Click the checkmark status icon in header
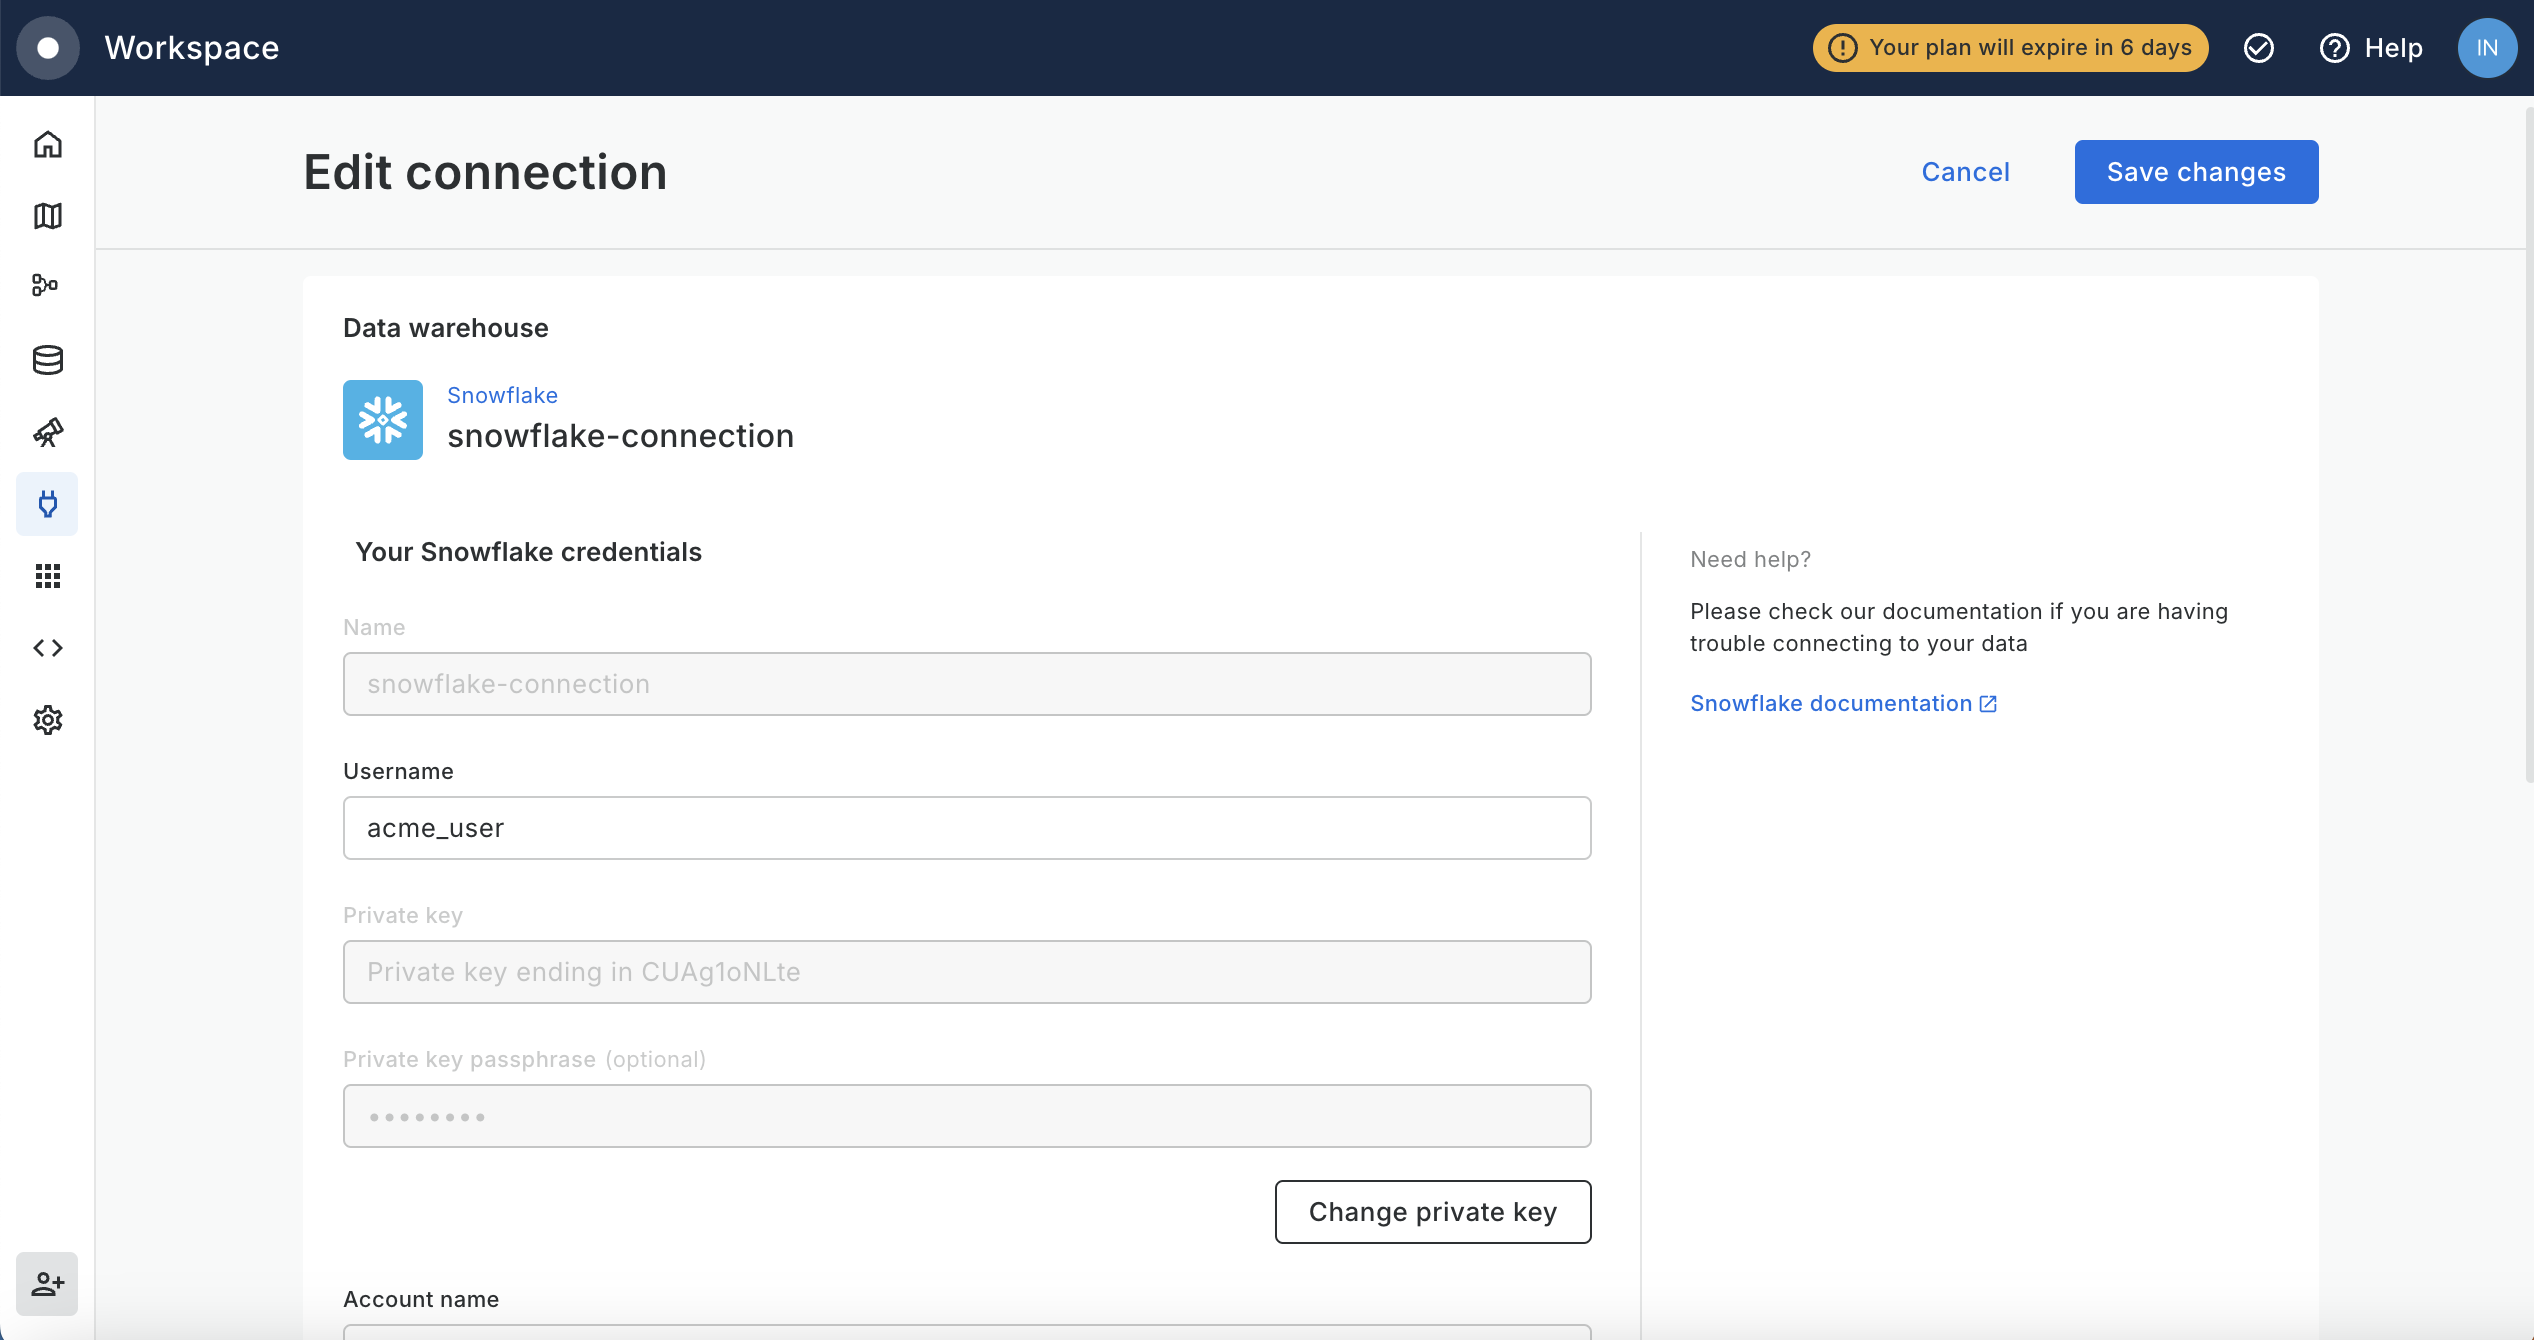Screen dimensions: 2534x1340 pos(2259,48)
